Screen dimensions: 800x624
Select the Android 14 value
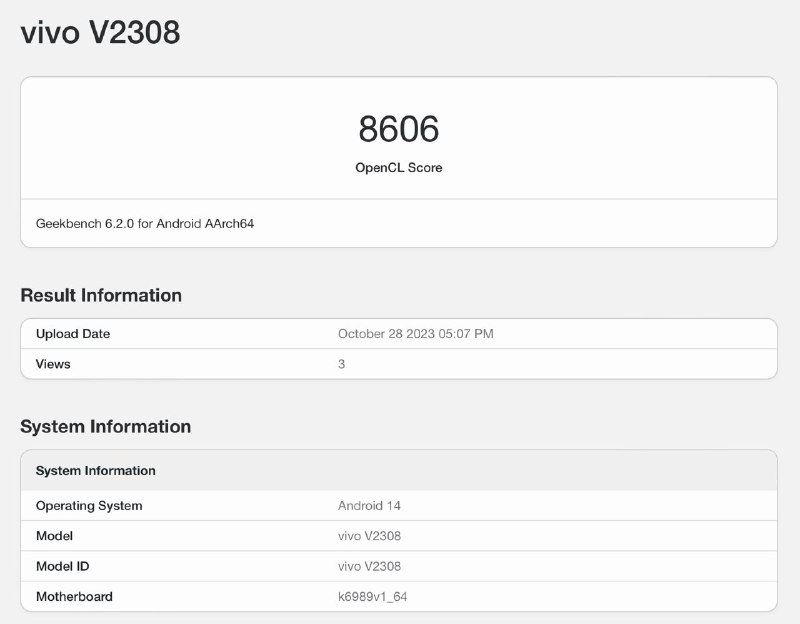(369, 506)
